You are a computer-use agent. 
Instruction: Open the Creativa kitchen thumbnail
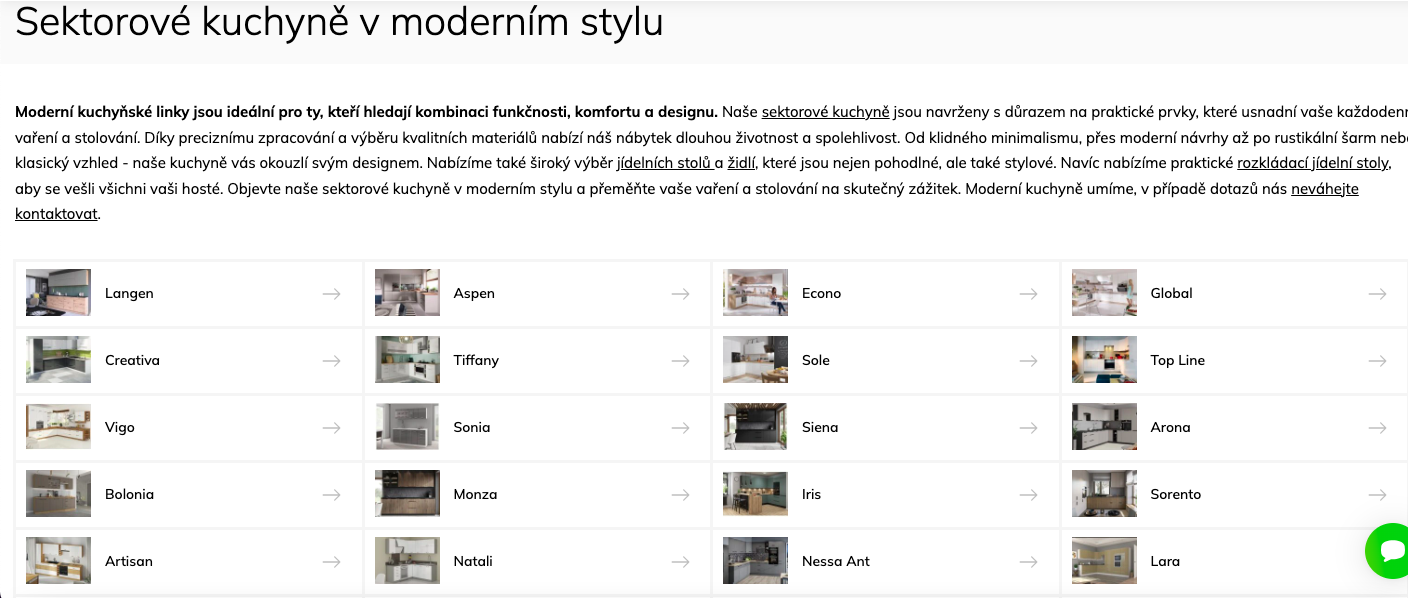point(58,360)
